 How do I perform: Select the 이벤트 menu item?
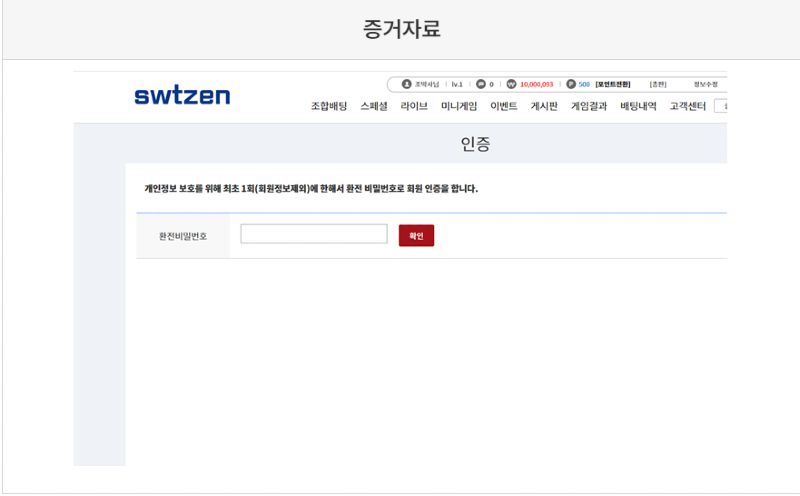click(x=503, y=106)
